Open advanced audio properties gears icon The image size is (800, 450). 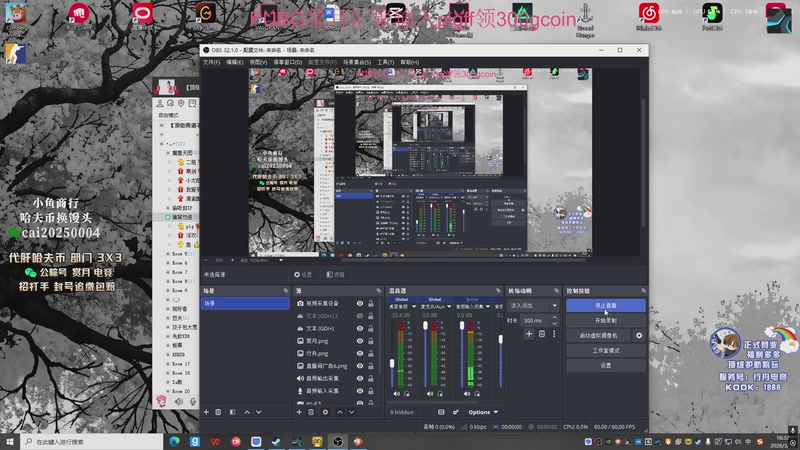(456, 412)
